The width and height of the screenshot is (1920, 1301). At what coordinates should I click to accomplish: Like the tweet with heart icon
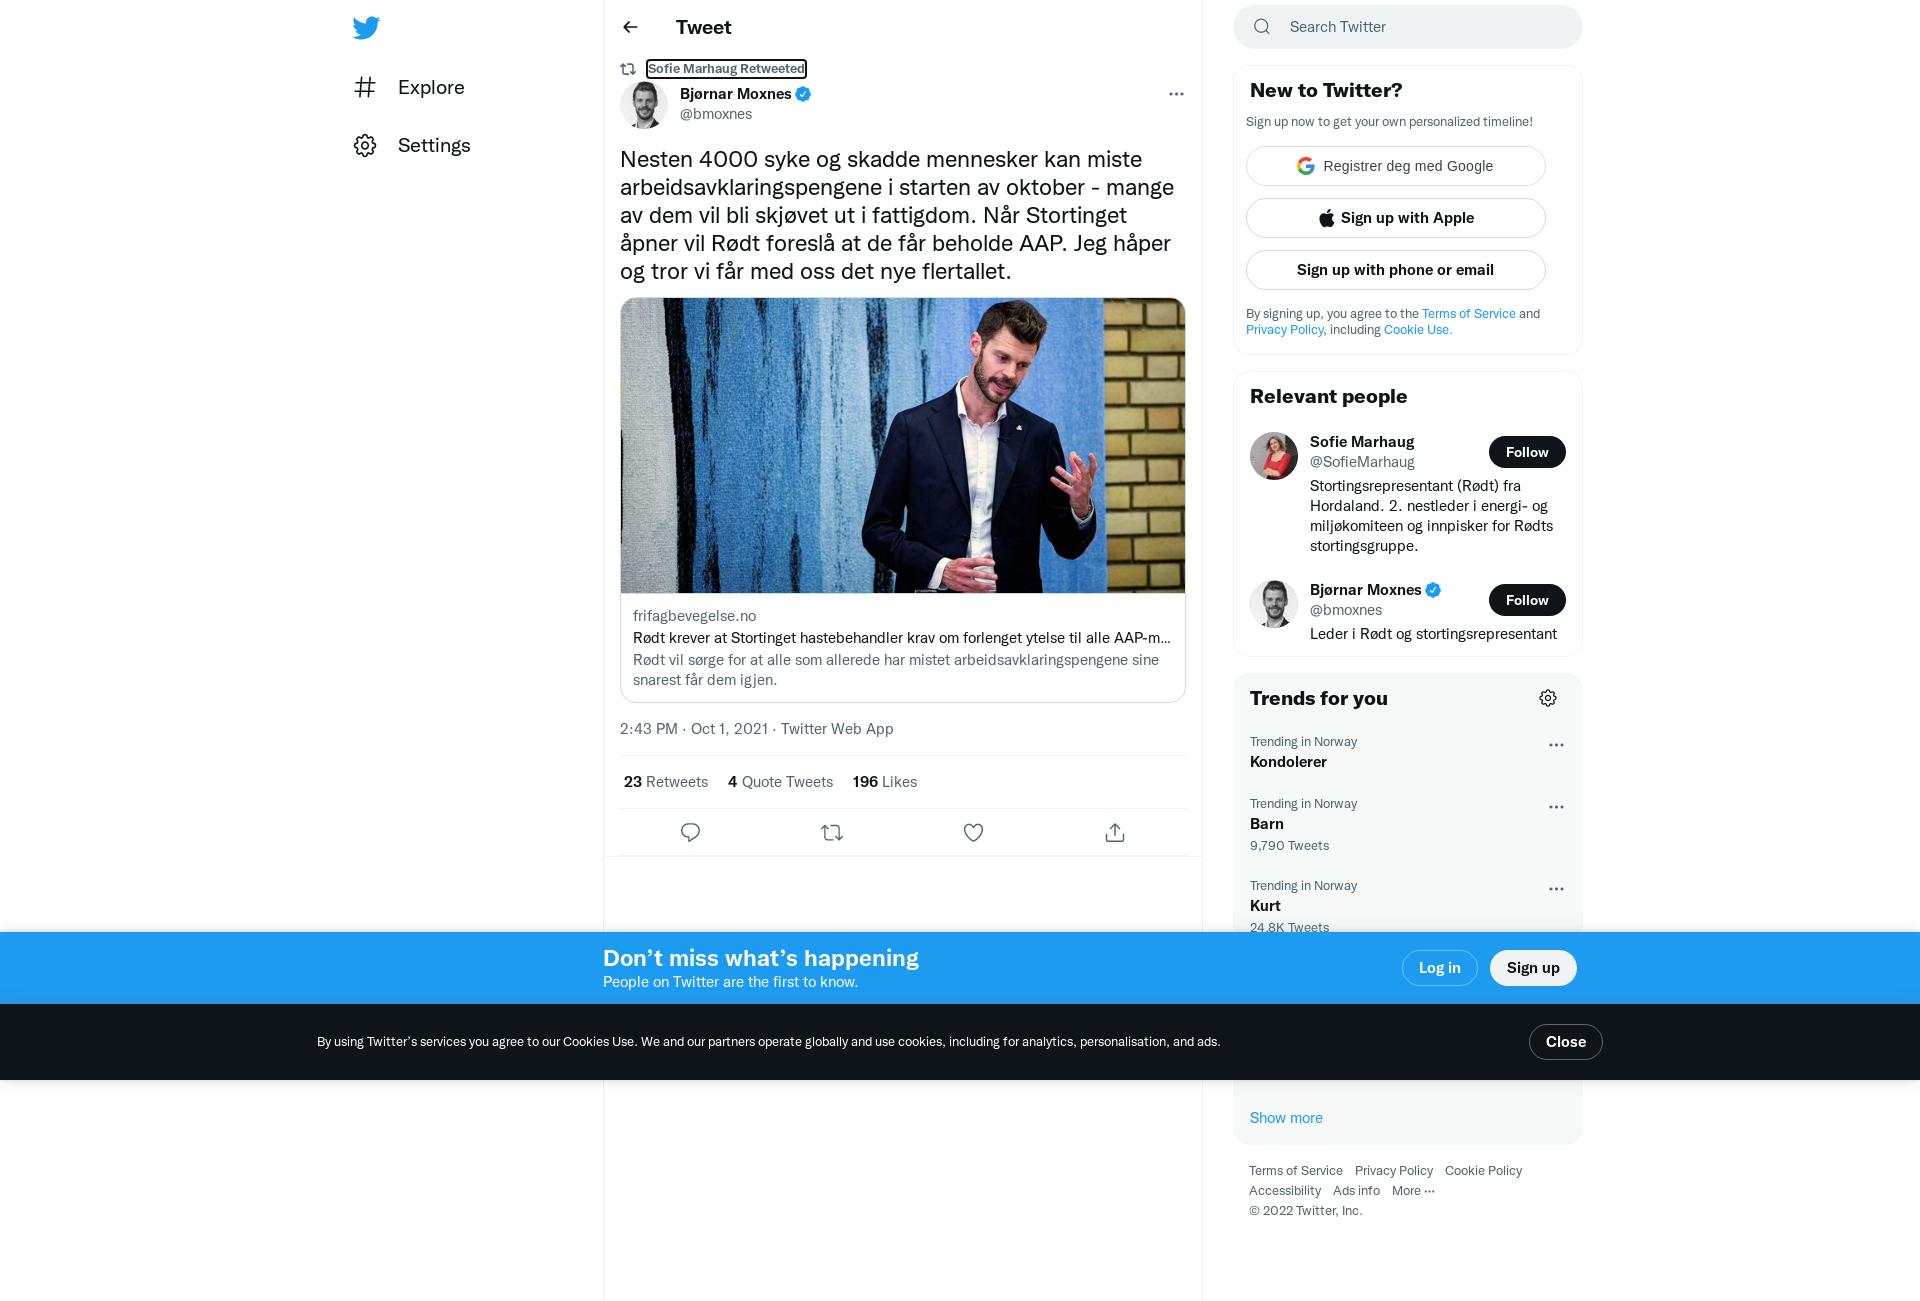(x=973, y=832)
